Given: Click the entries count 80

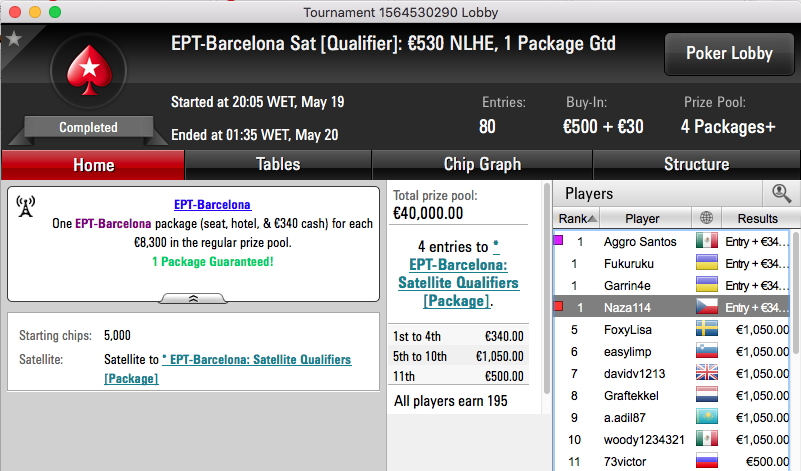Looking at the screenshot, I should coord(487,126).
